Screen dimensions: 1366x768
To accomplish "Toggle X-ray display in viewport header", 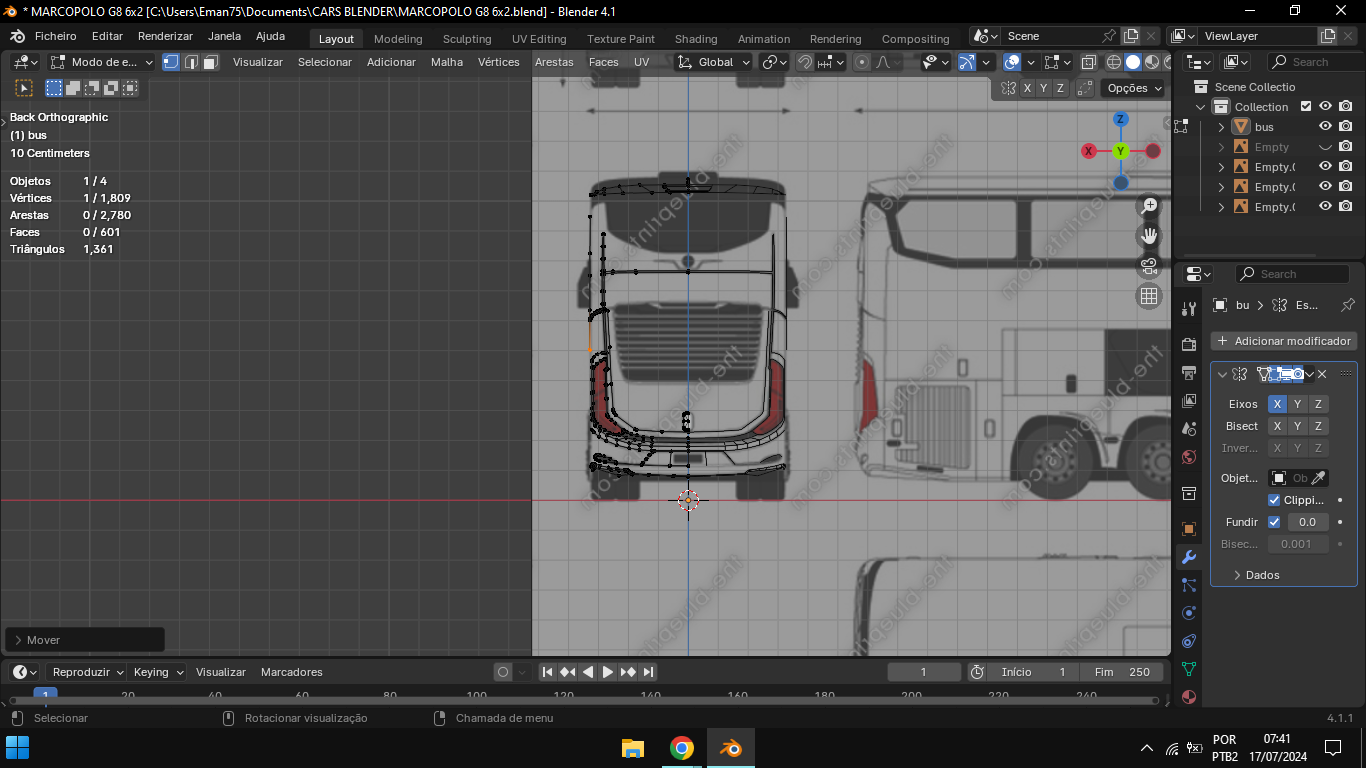I will [1089, 62].
